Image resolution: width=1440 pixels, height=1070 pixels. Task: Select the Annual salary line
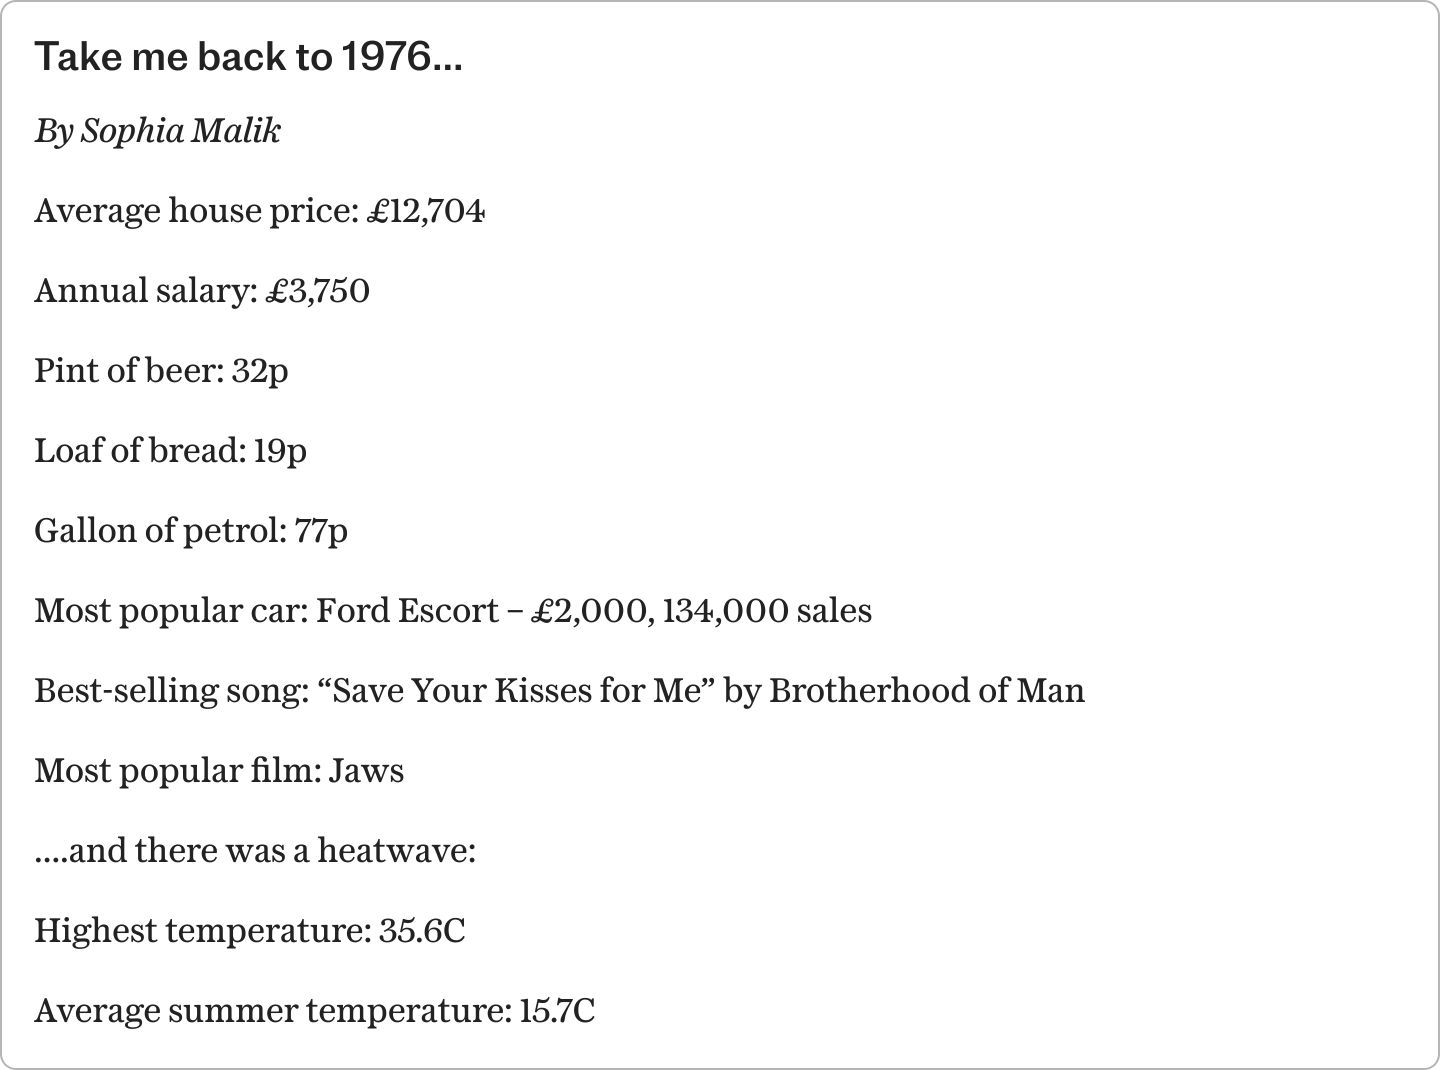(x=202, y=291)
